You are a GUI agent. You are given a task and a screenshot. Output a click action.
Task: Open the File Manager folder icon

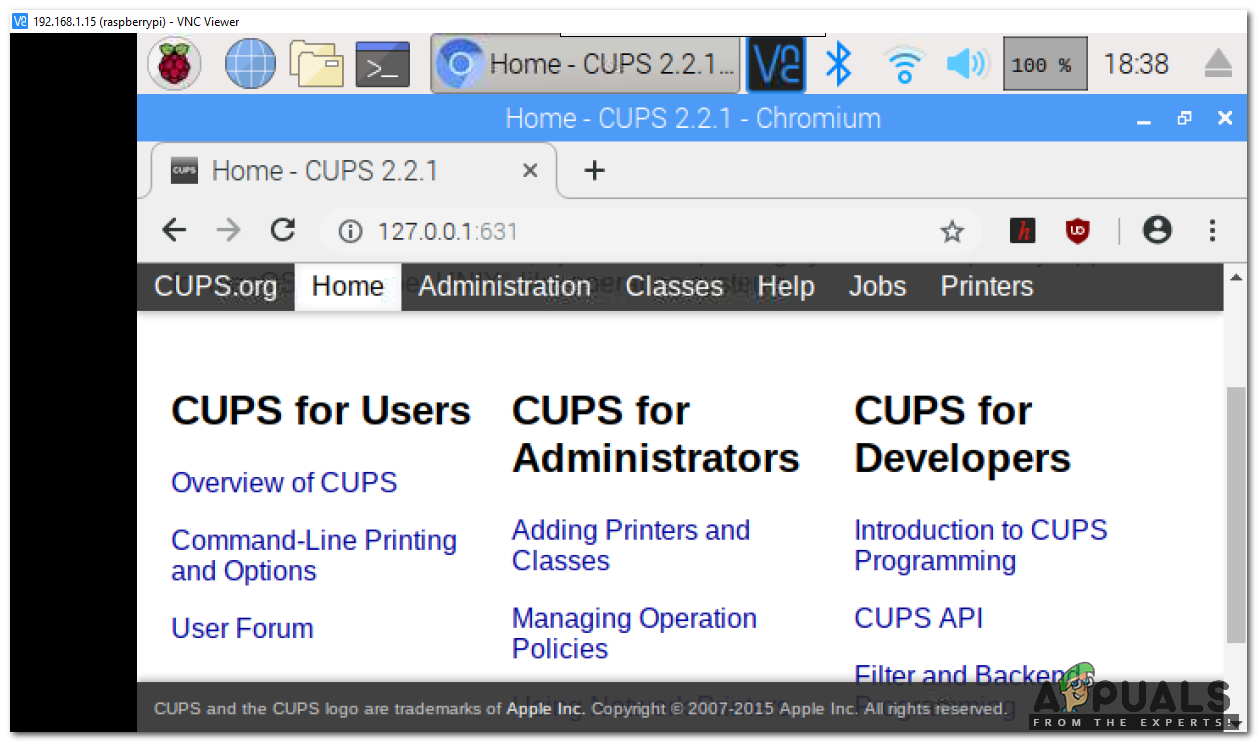(x=316, y=64)
